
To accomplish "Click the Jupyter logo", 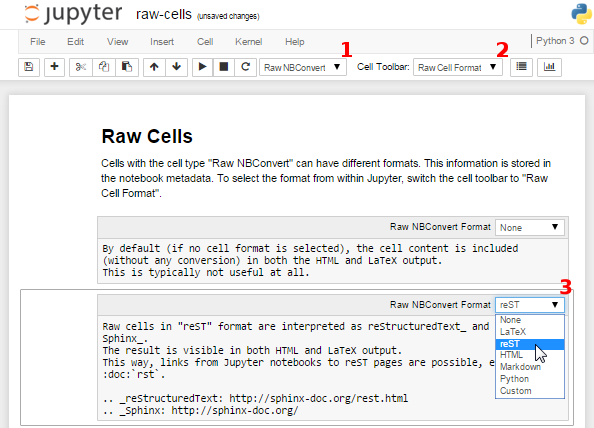I will coord(73,14).
